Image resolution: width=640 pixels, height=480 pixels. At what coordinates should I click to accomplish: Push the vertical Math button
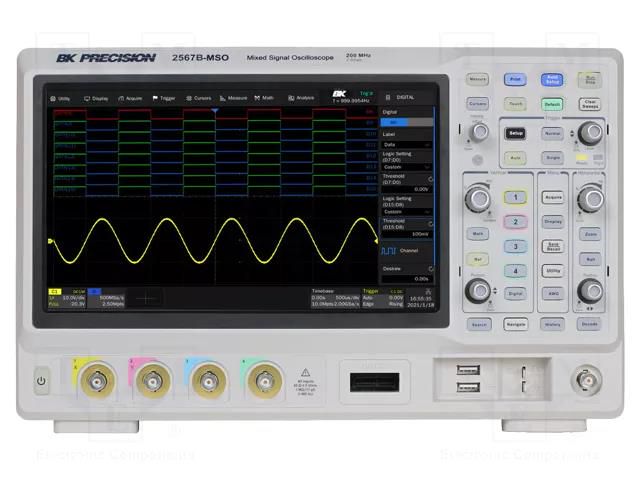(x=478, y=234)
